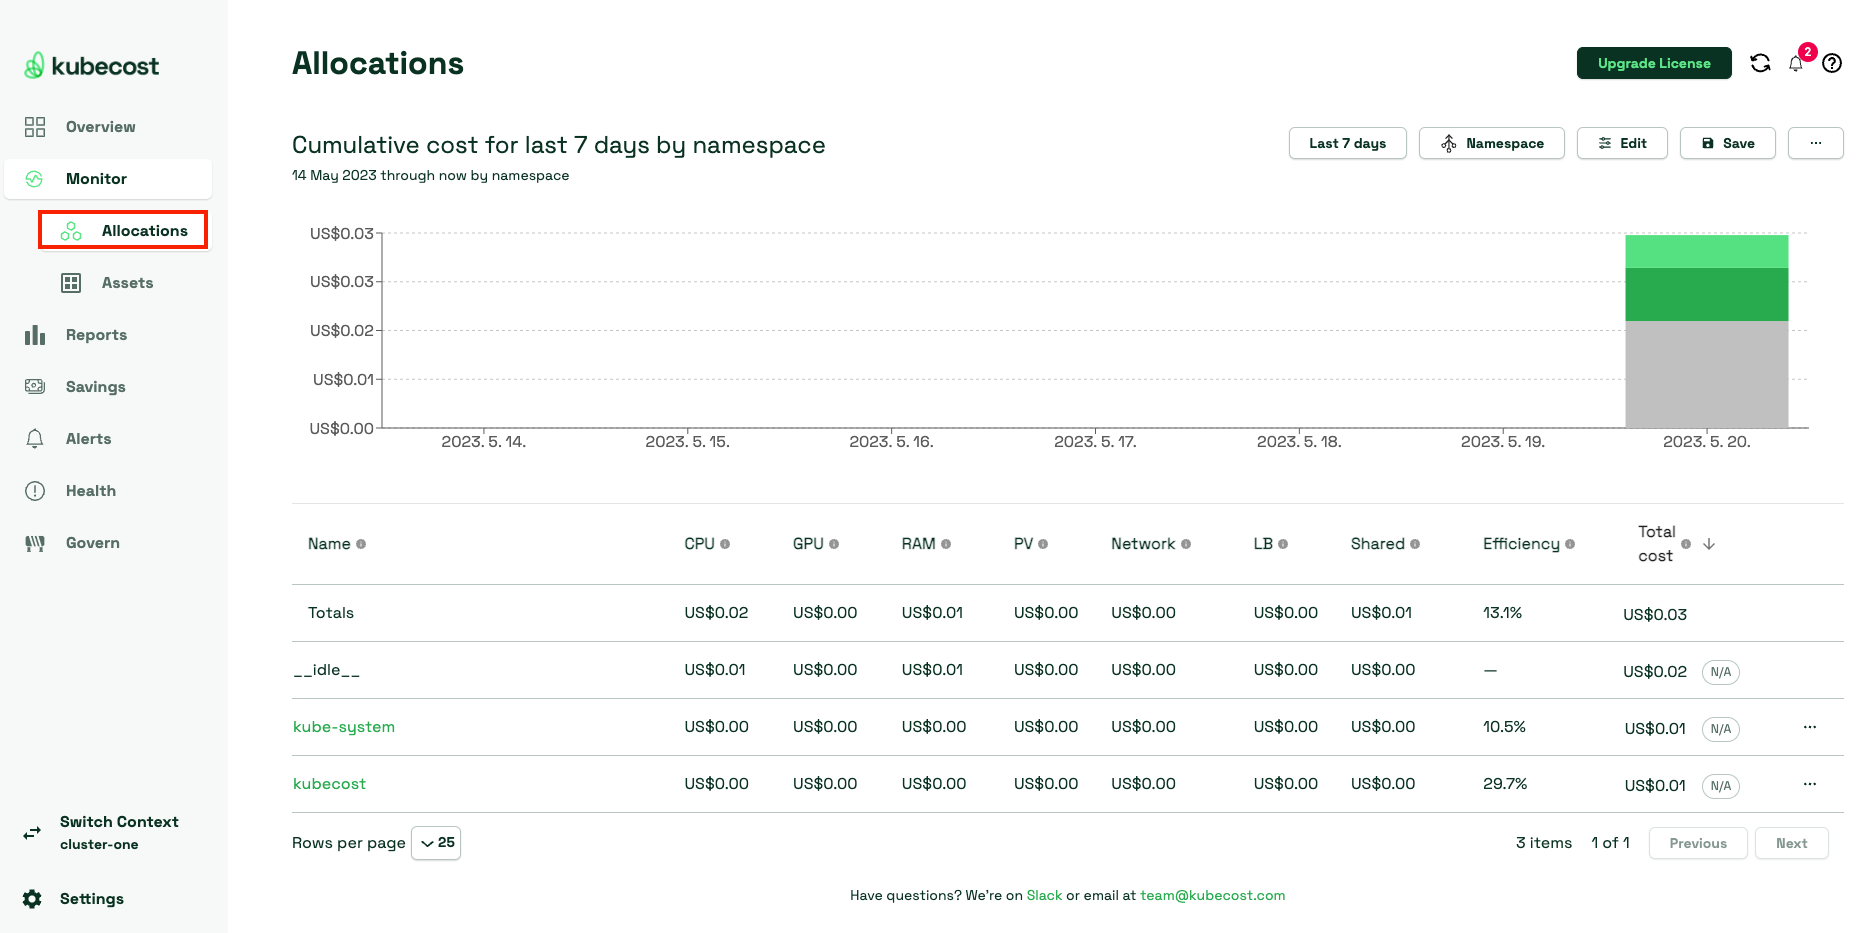The height and width of the screenshot is (933, 1873).
Task: Open actions menu for kubecost row
Action: coord(1810,784)
